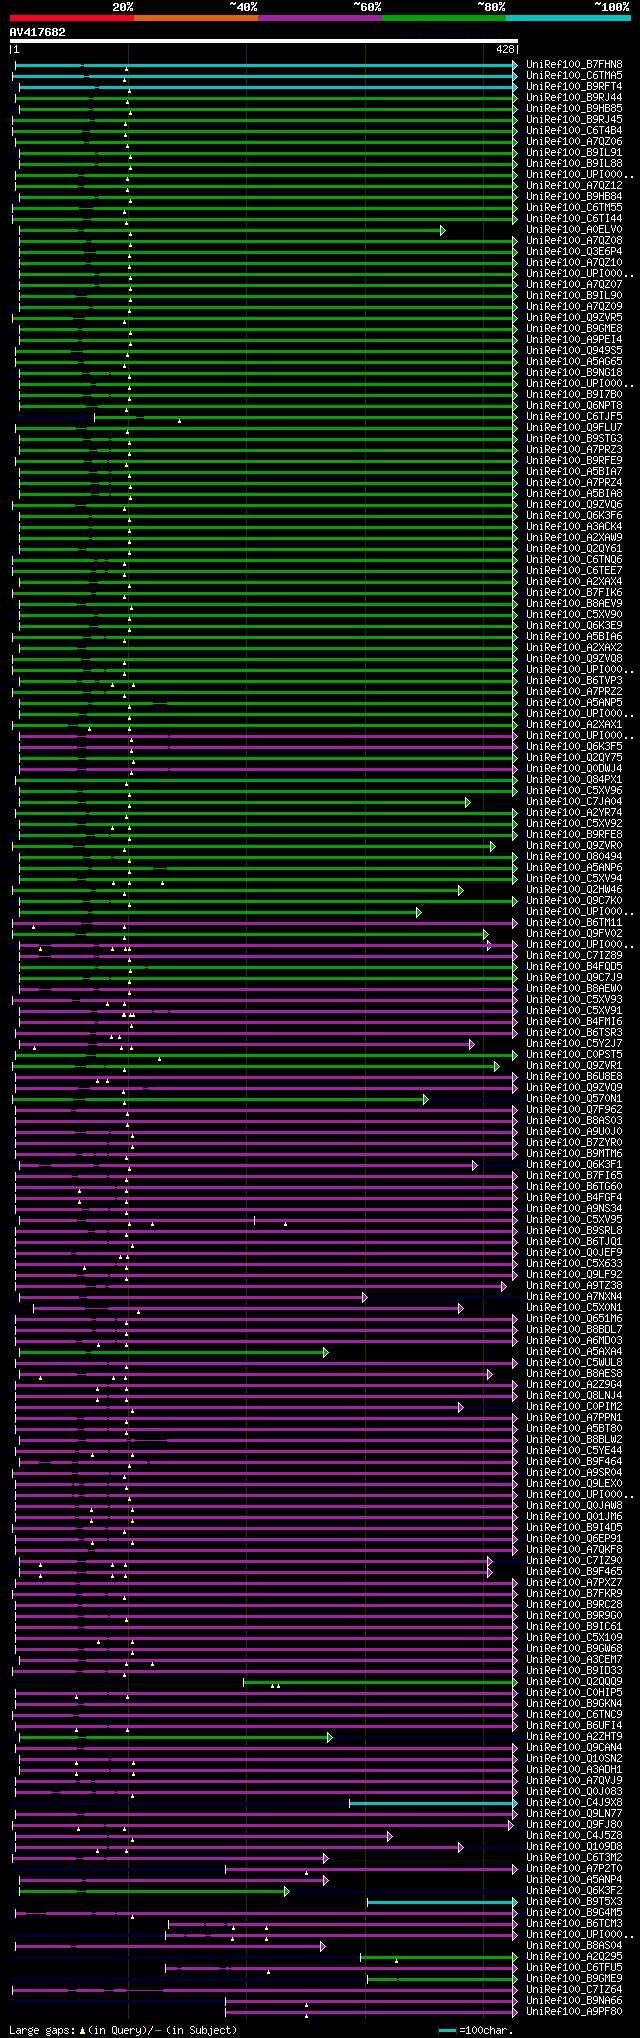Screen dimensions: 640x2038
Task: Select label UniRef100_O80494
Action: (574, 857)
